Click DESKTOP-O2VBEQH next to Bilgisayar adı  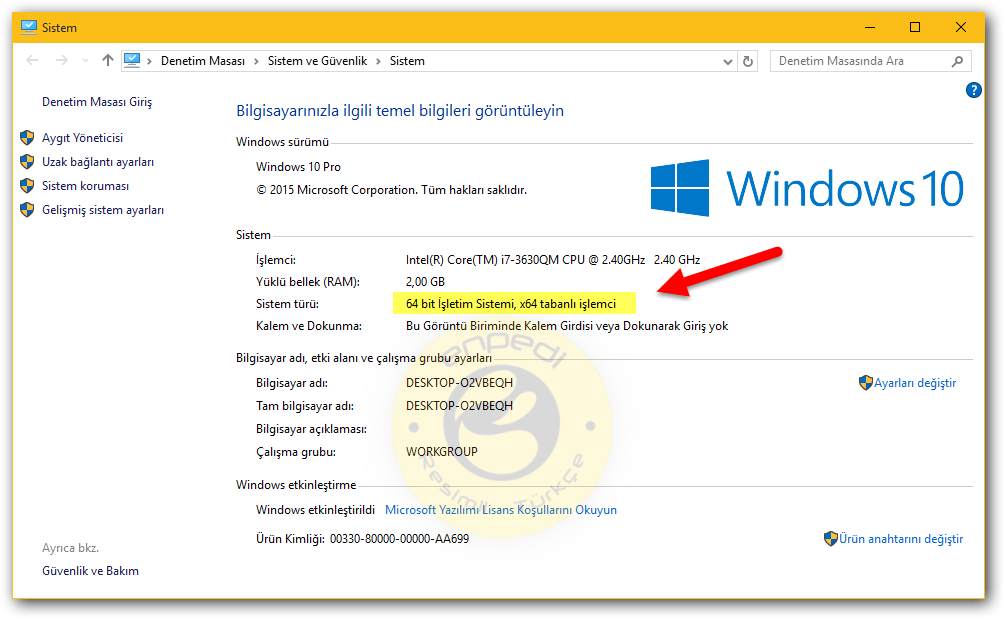pyautogui.click(x=459, y=383)
